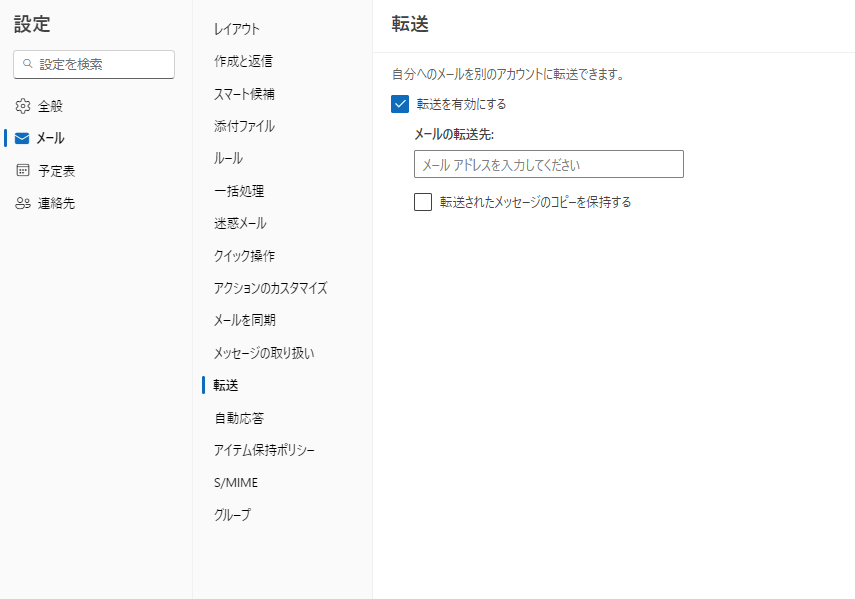Open グループ settings
This screenshot has width=855, height=599.
coord(232,515)
